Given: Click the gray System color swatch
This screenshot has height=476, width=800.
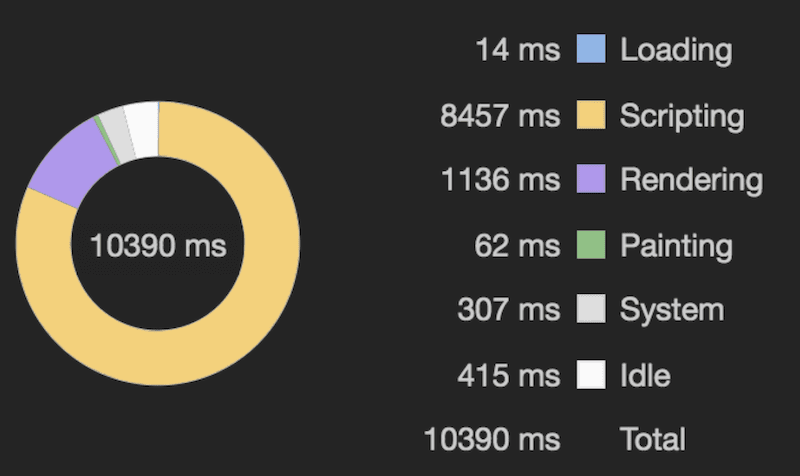Looking at the screenshot, I should tap(591, 310).
